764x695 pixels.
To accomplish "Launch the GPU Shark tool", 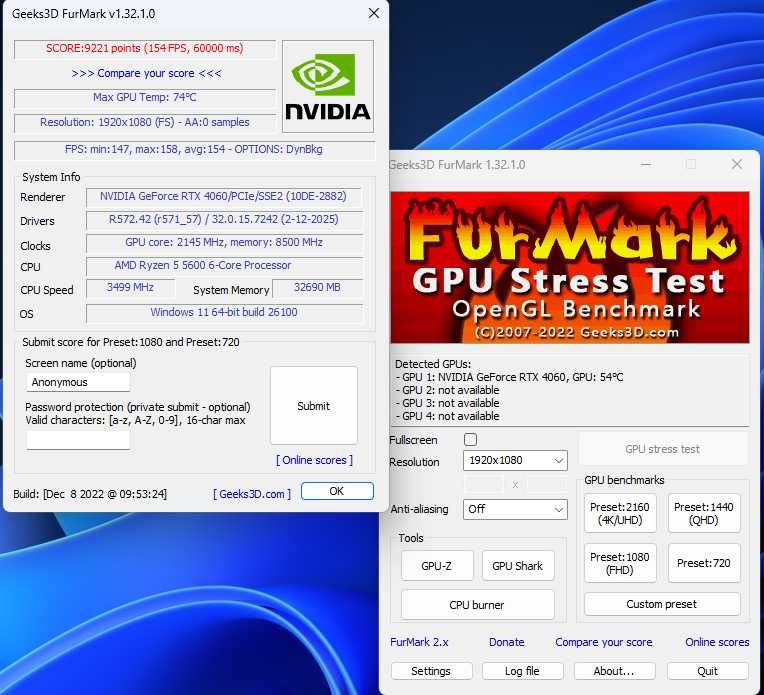I will 517,566.
